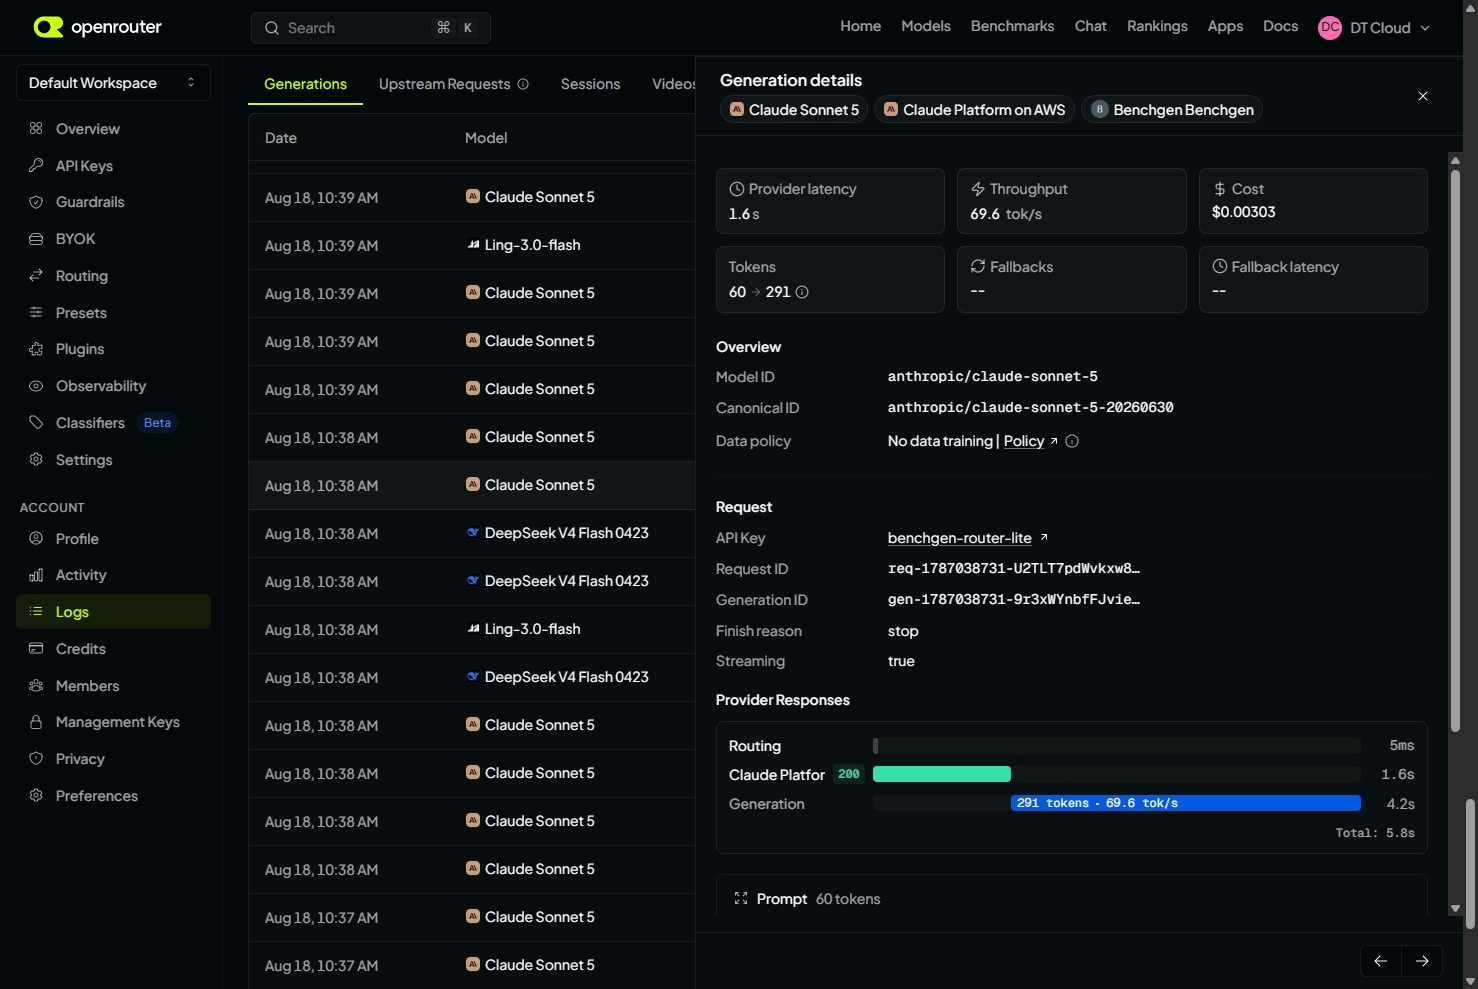Click the Routing timing bar

click(1117, 745)
